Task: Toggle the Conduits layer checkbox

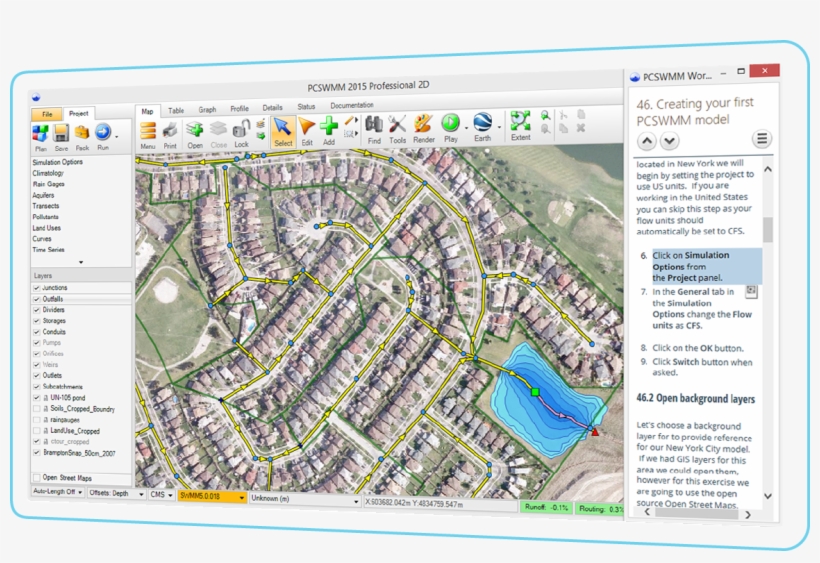Action: 37,332
